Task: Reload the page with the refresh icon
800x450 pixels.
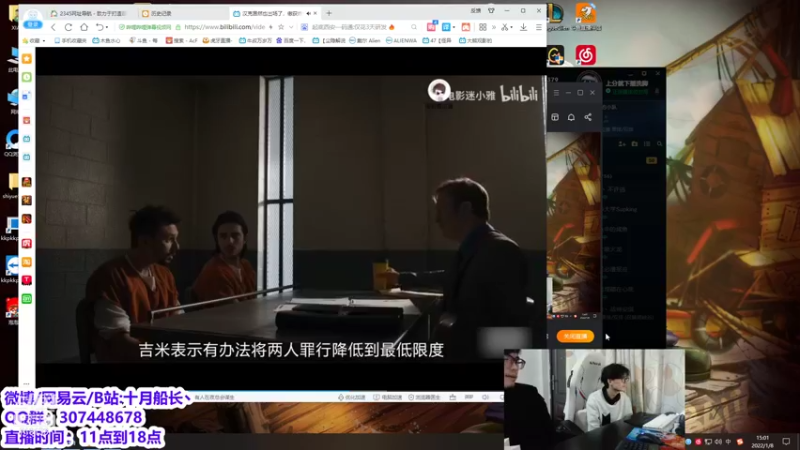Action: (68, 27)
